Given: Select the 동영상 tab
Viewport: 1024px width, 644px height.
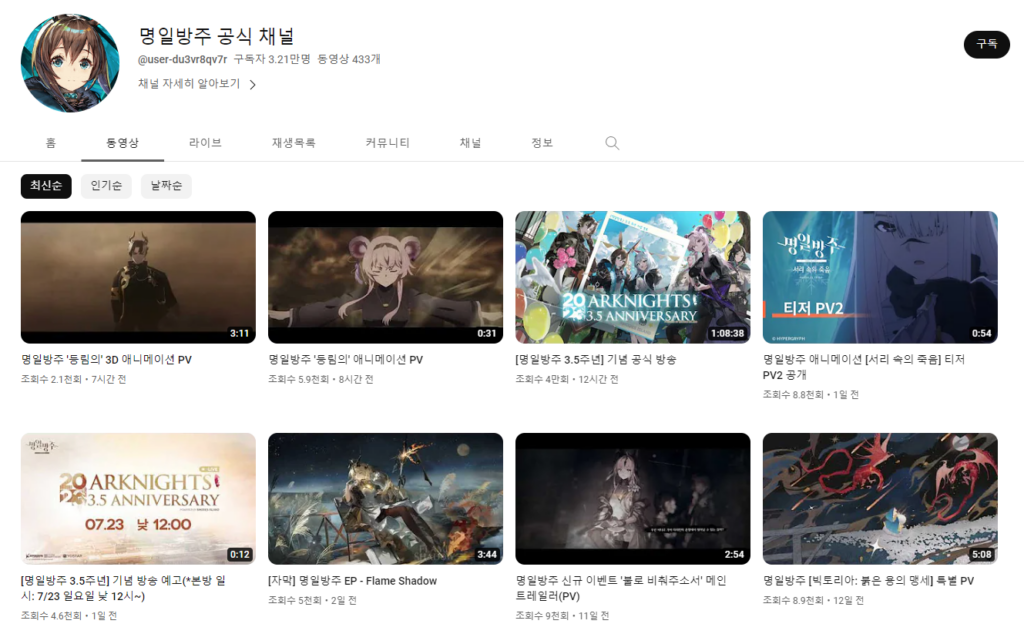Looking at the screenshot, I should click(x=122, y=143).
